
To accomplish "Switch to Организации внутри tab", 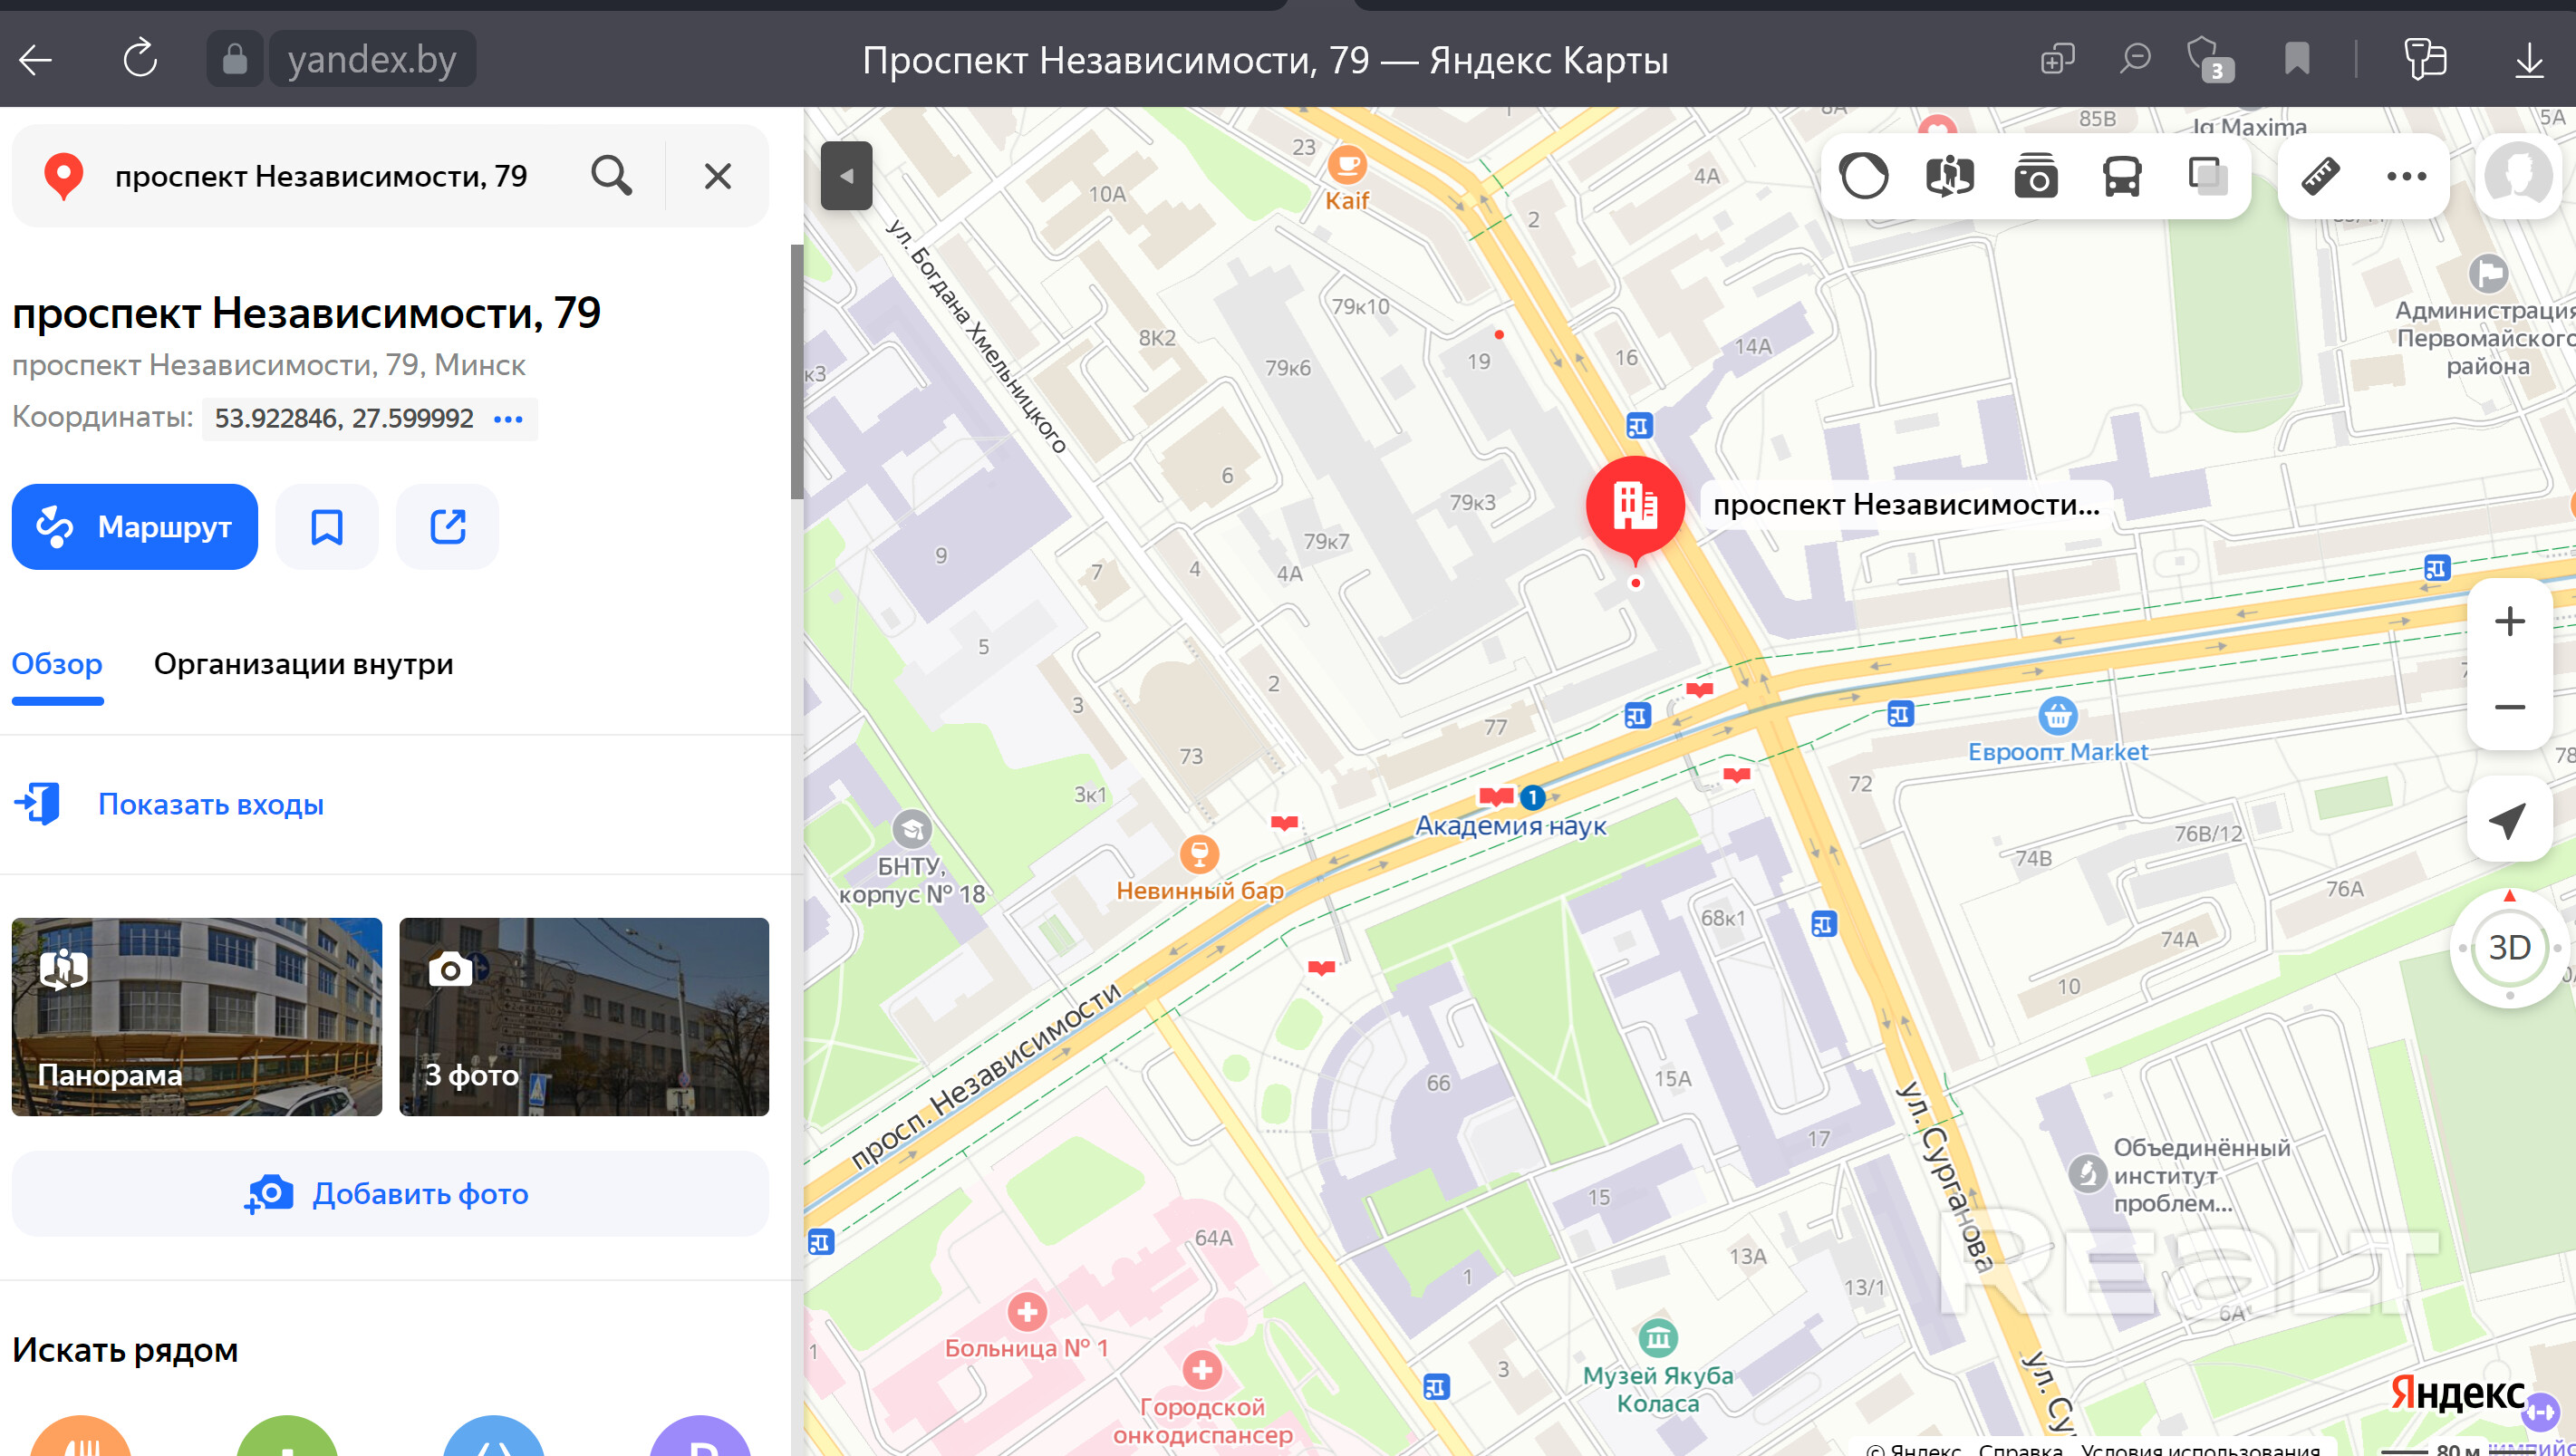I will click(x=303, y=664).
